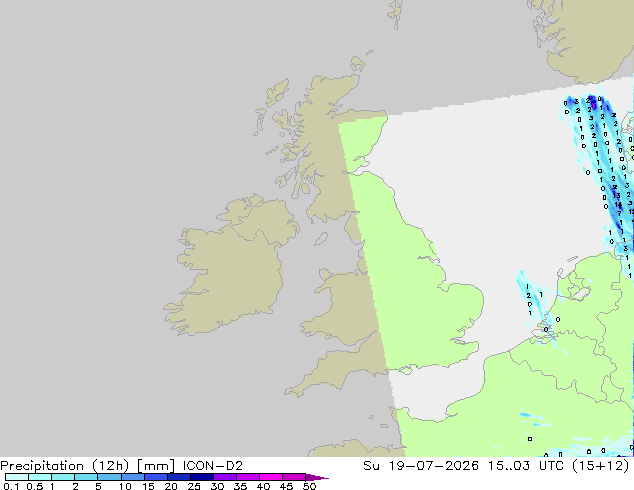Click the '35' legend scale label
The height and width of the screenshot is (490, 634).
point(240,486)
